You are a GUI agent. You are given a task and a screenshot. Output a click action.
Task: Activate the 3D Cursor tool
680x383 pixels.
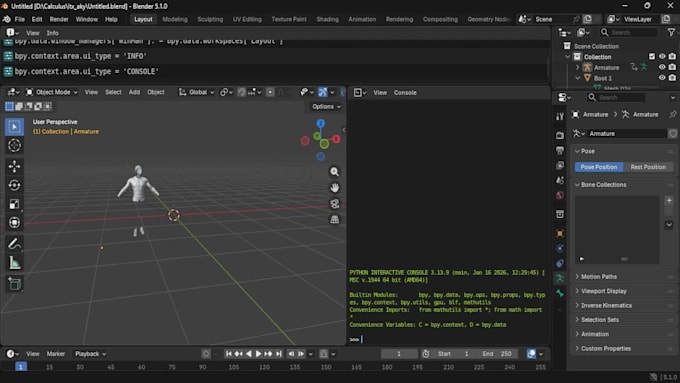pos(14,145)
